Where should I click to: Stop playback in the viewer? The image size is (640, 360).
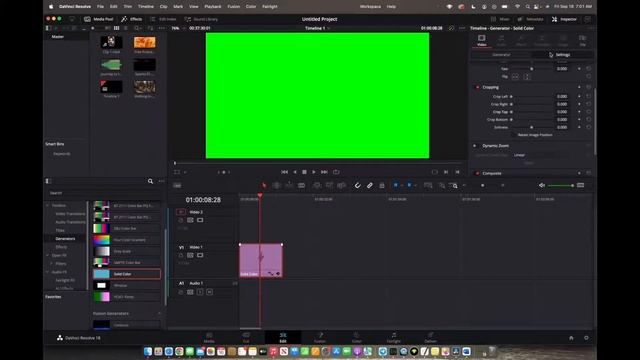point(304,172)
